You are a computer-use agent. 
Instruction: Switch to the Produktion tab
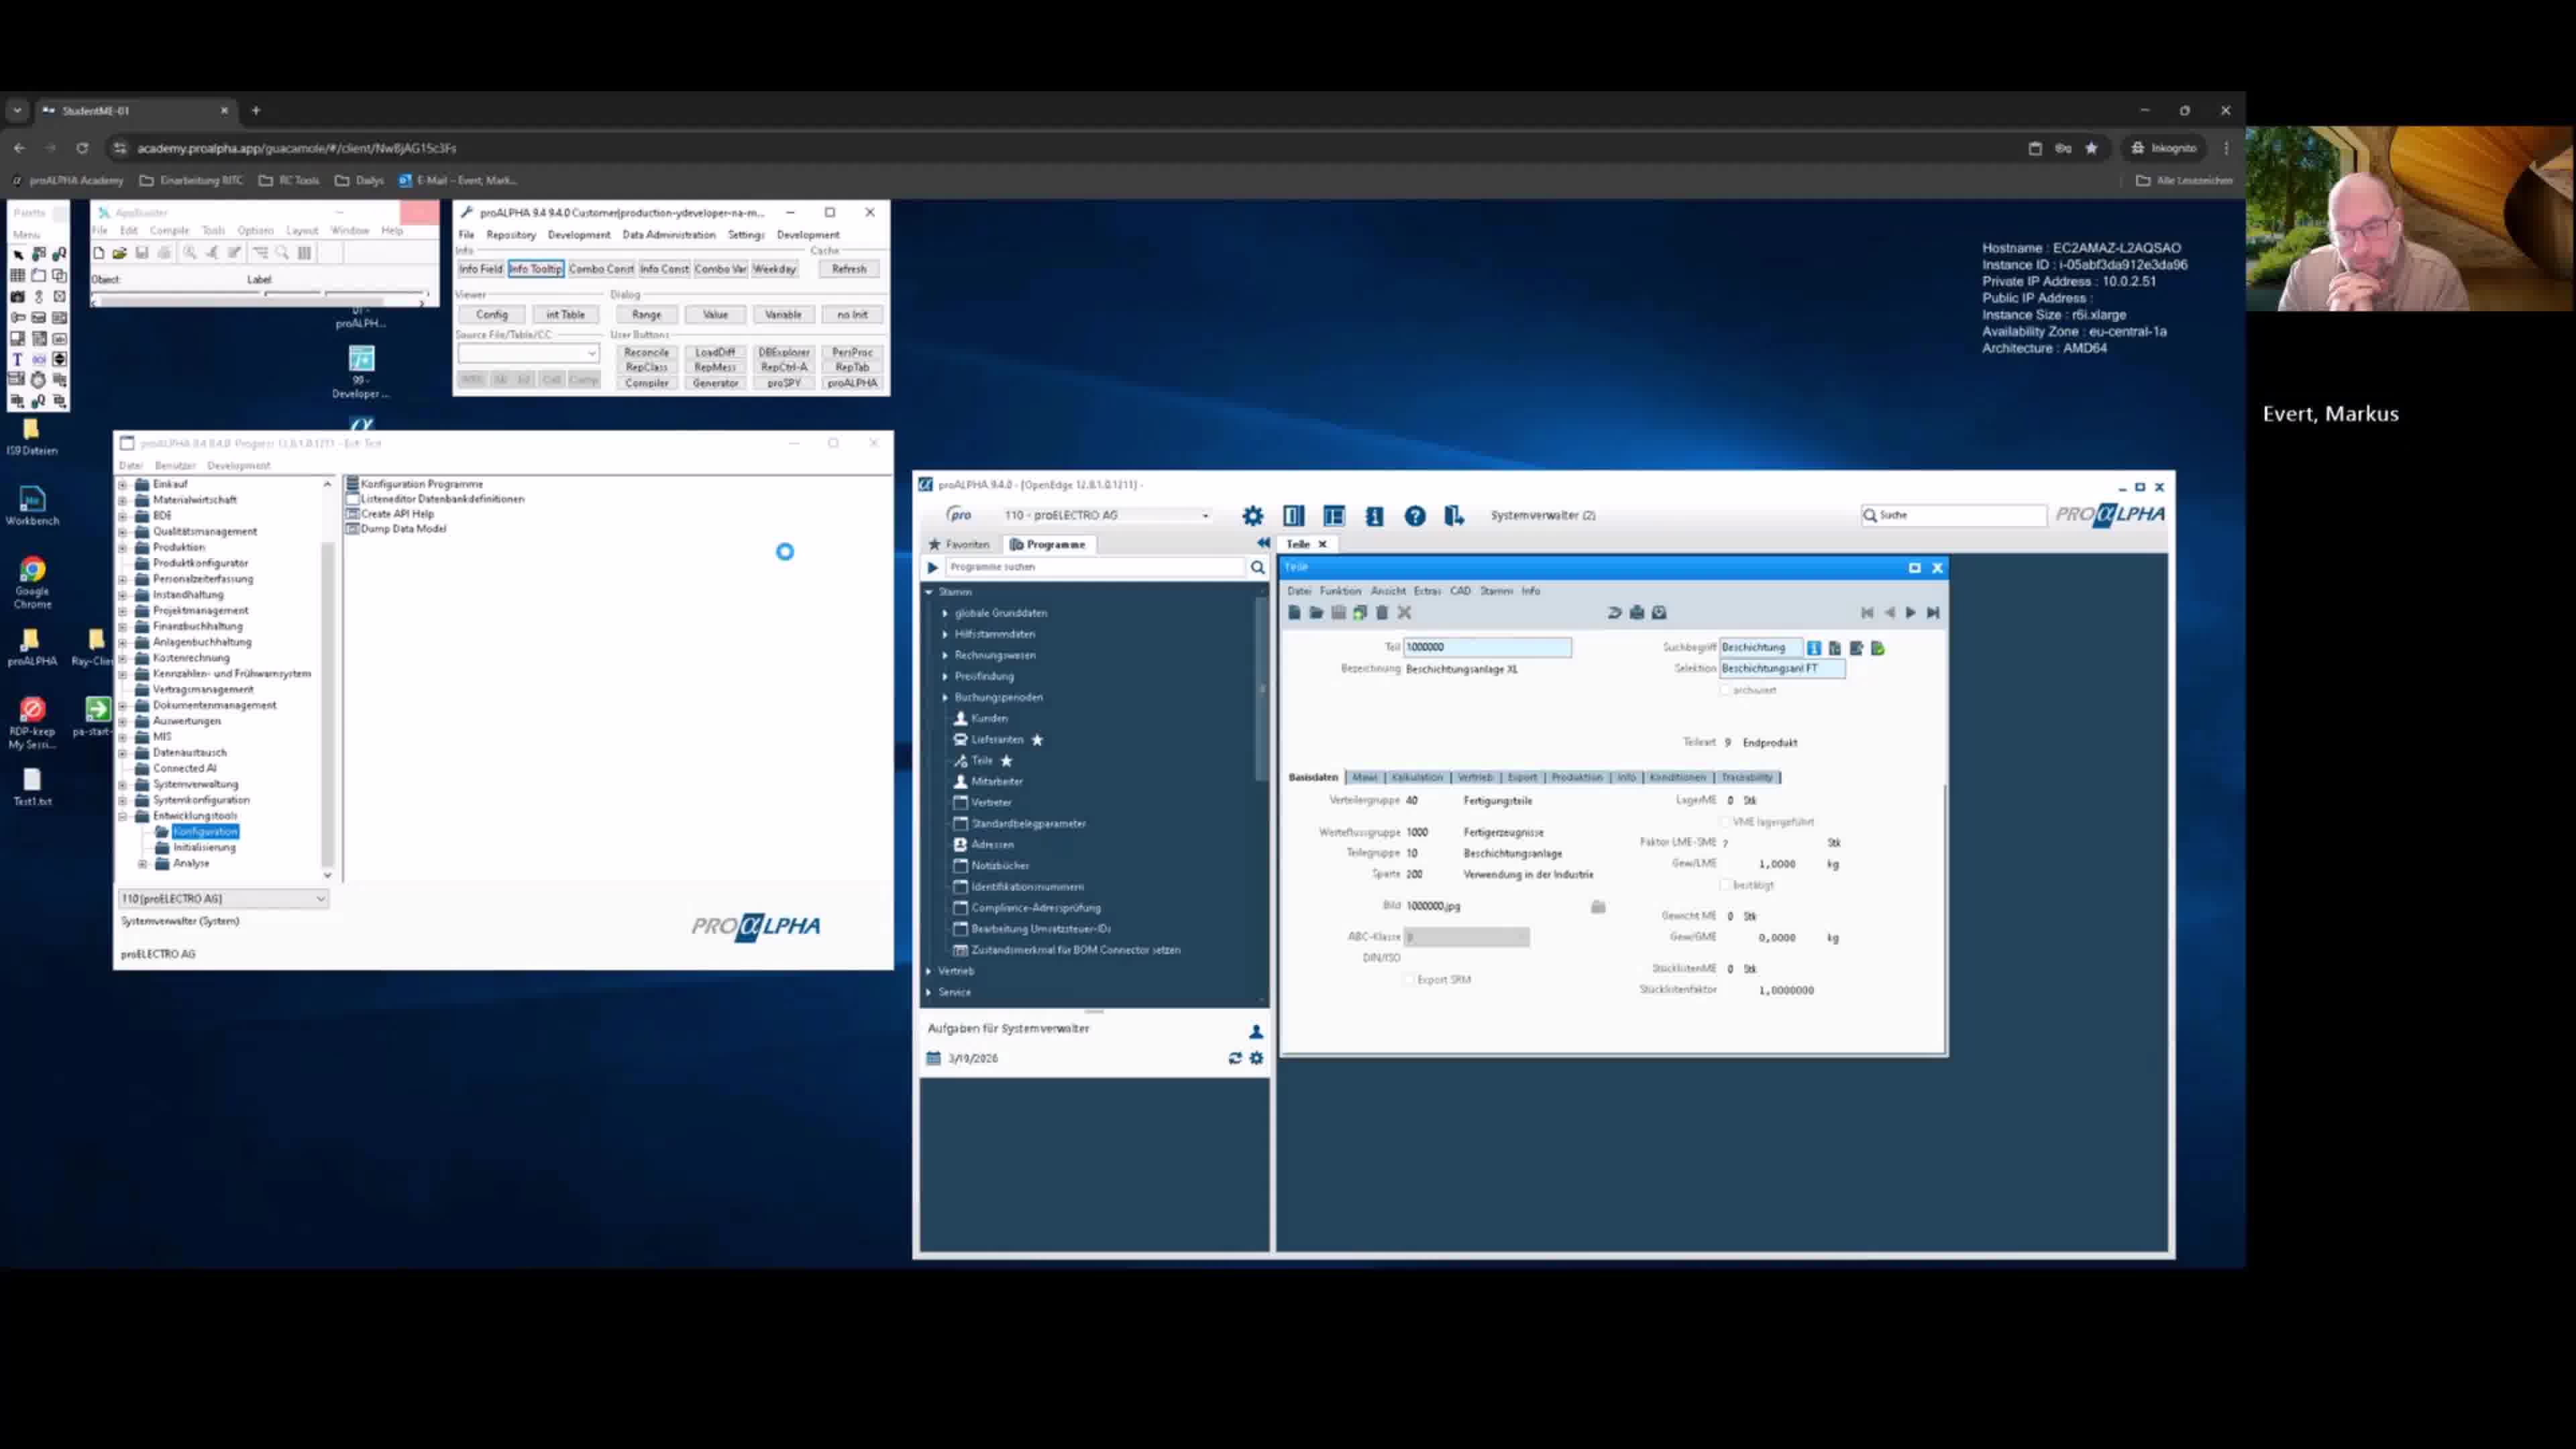coord(1576,777)
